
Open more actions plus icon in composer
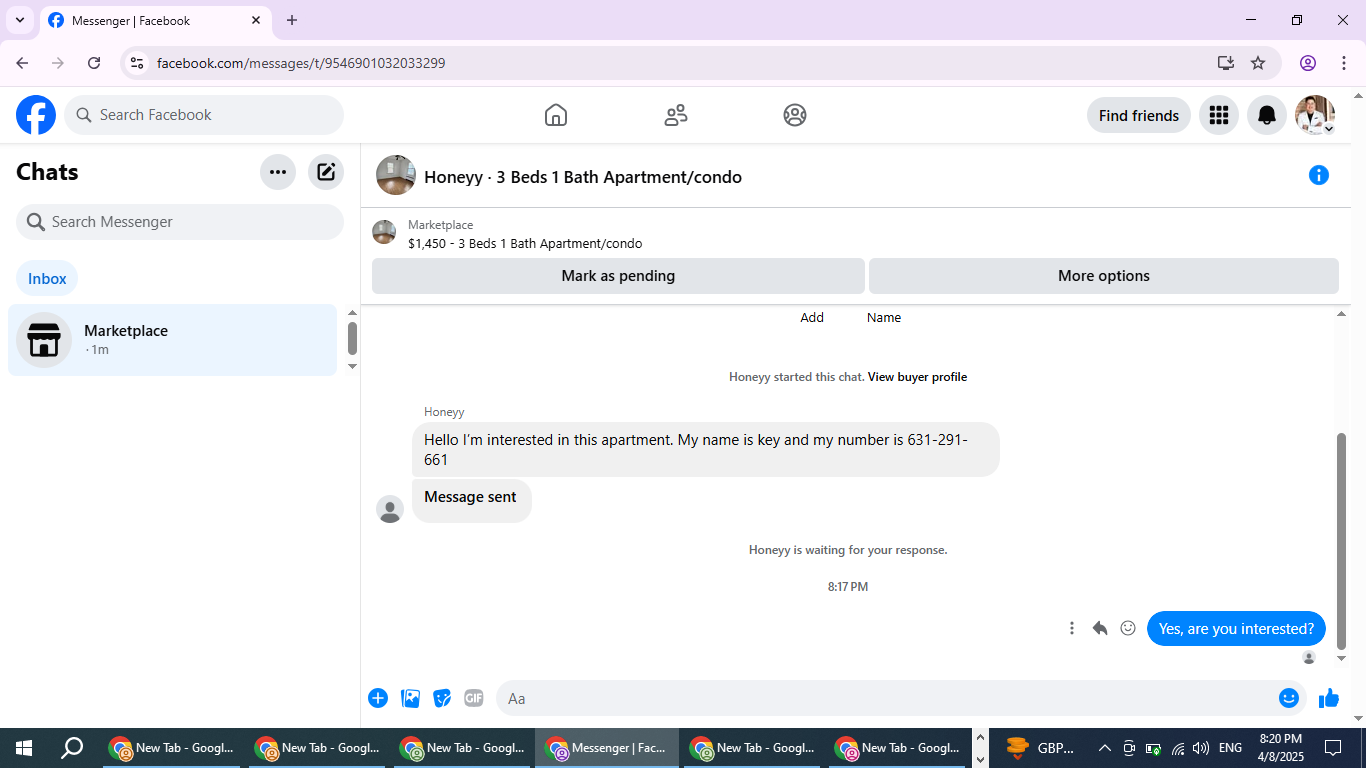click(x=378, y=698)
